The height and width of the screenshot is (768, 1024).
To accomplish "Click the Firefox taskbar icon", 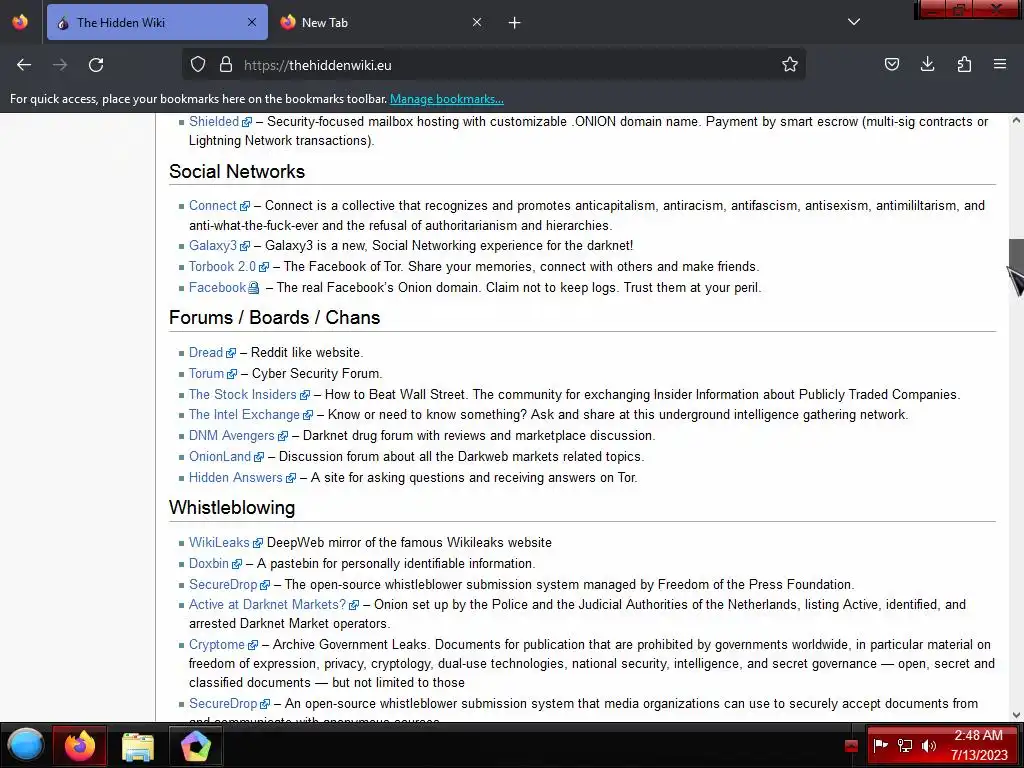I will [80, 745].
